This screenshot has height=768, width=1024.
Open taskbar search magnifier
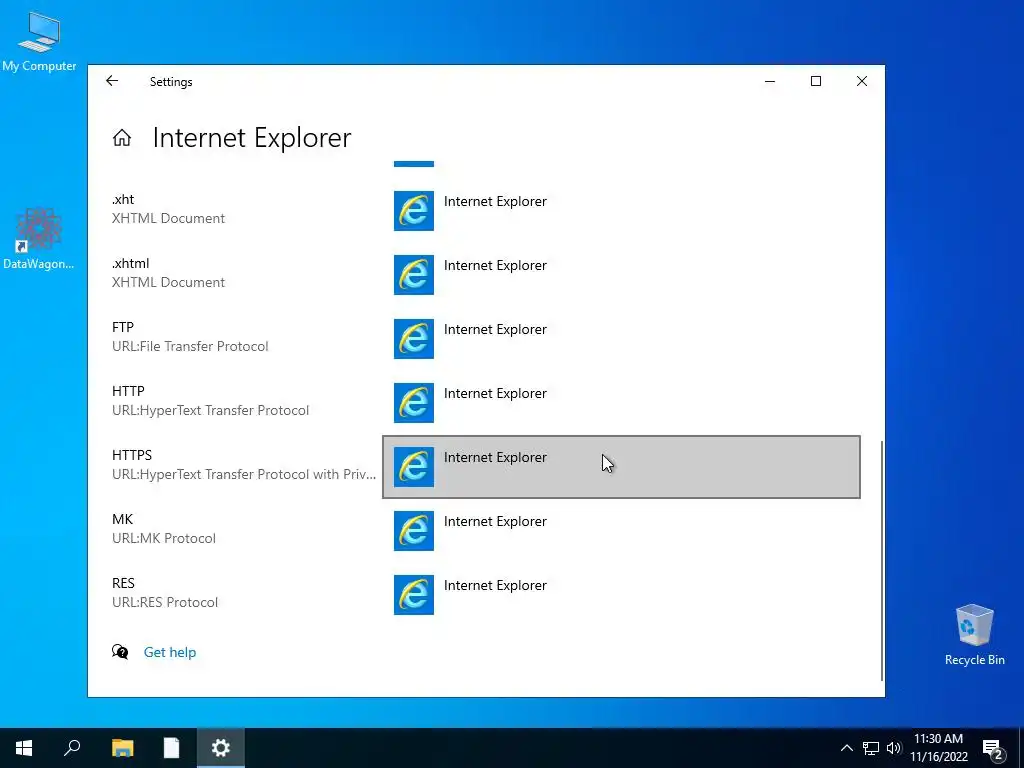(x=72, y=748)
